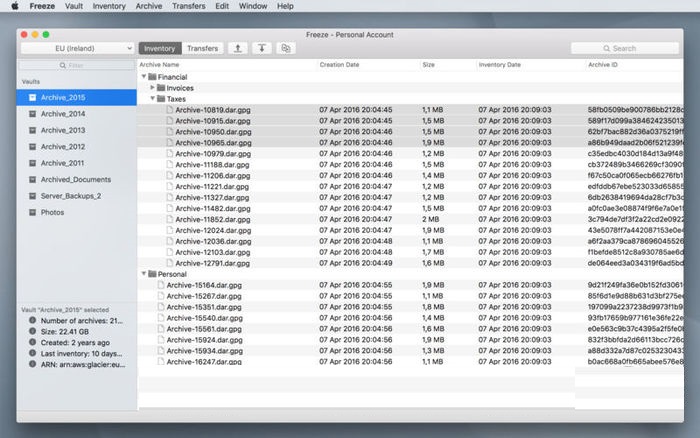Click the info icon beside Created: 2 years ago
The height and width of the screenshot is (438, 700).
32,342
